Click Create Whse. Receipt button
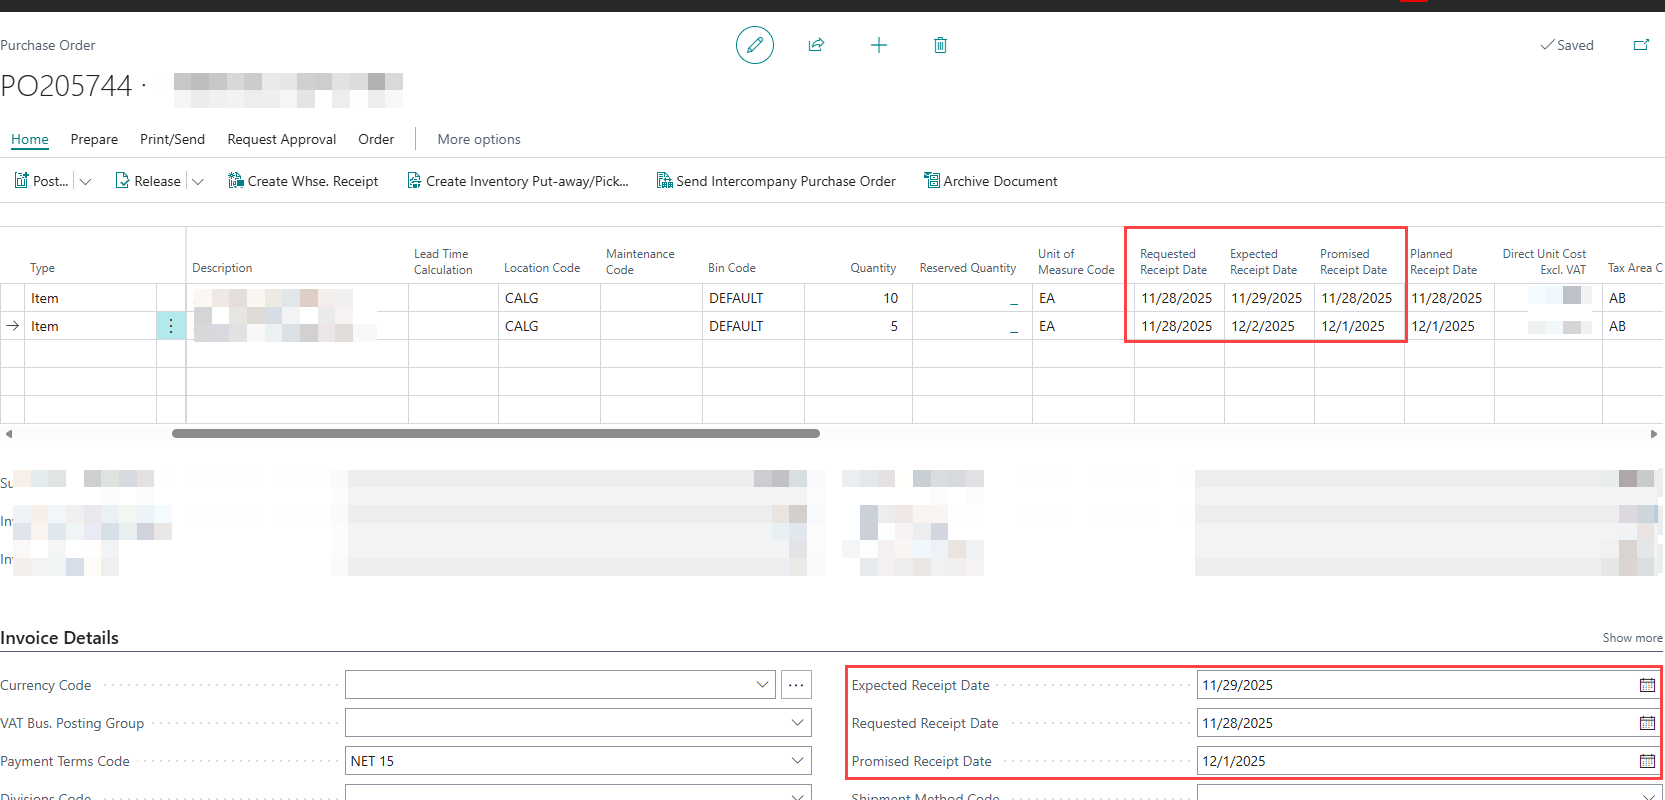1665x800 pixels. tap(303, 181)
